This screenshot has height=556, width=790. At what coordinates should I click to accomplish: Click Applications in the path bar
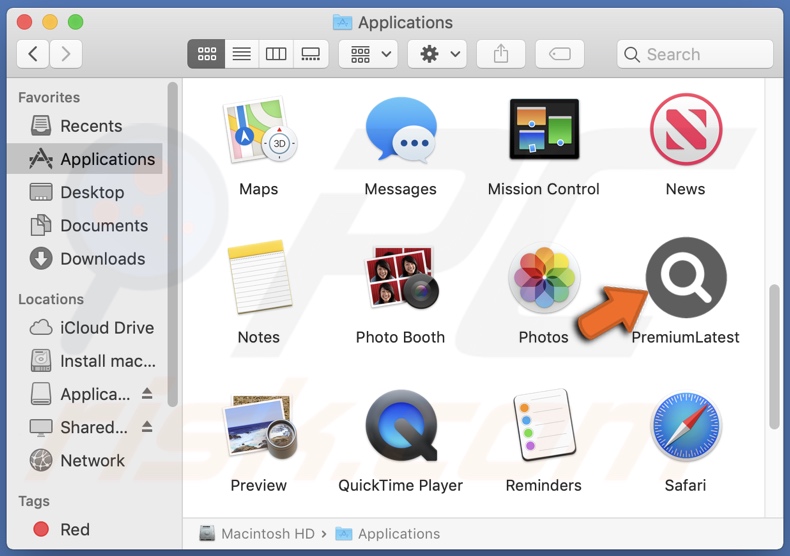[x=388, y=534]
